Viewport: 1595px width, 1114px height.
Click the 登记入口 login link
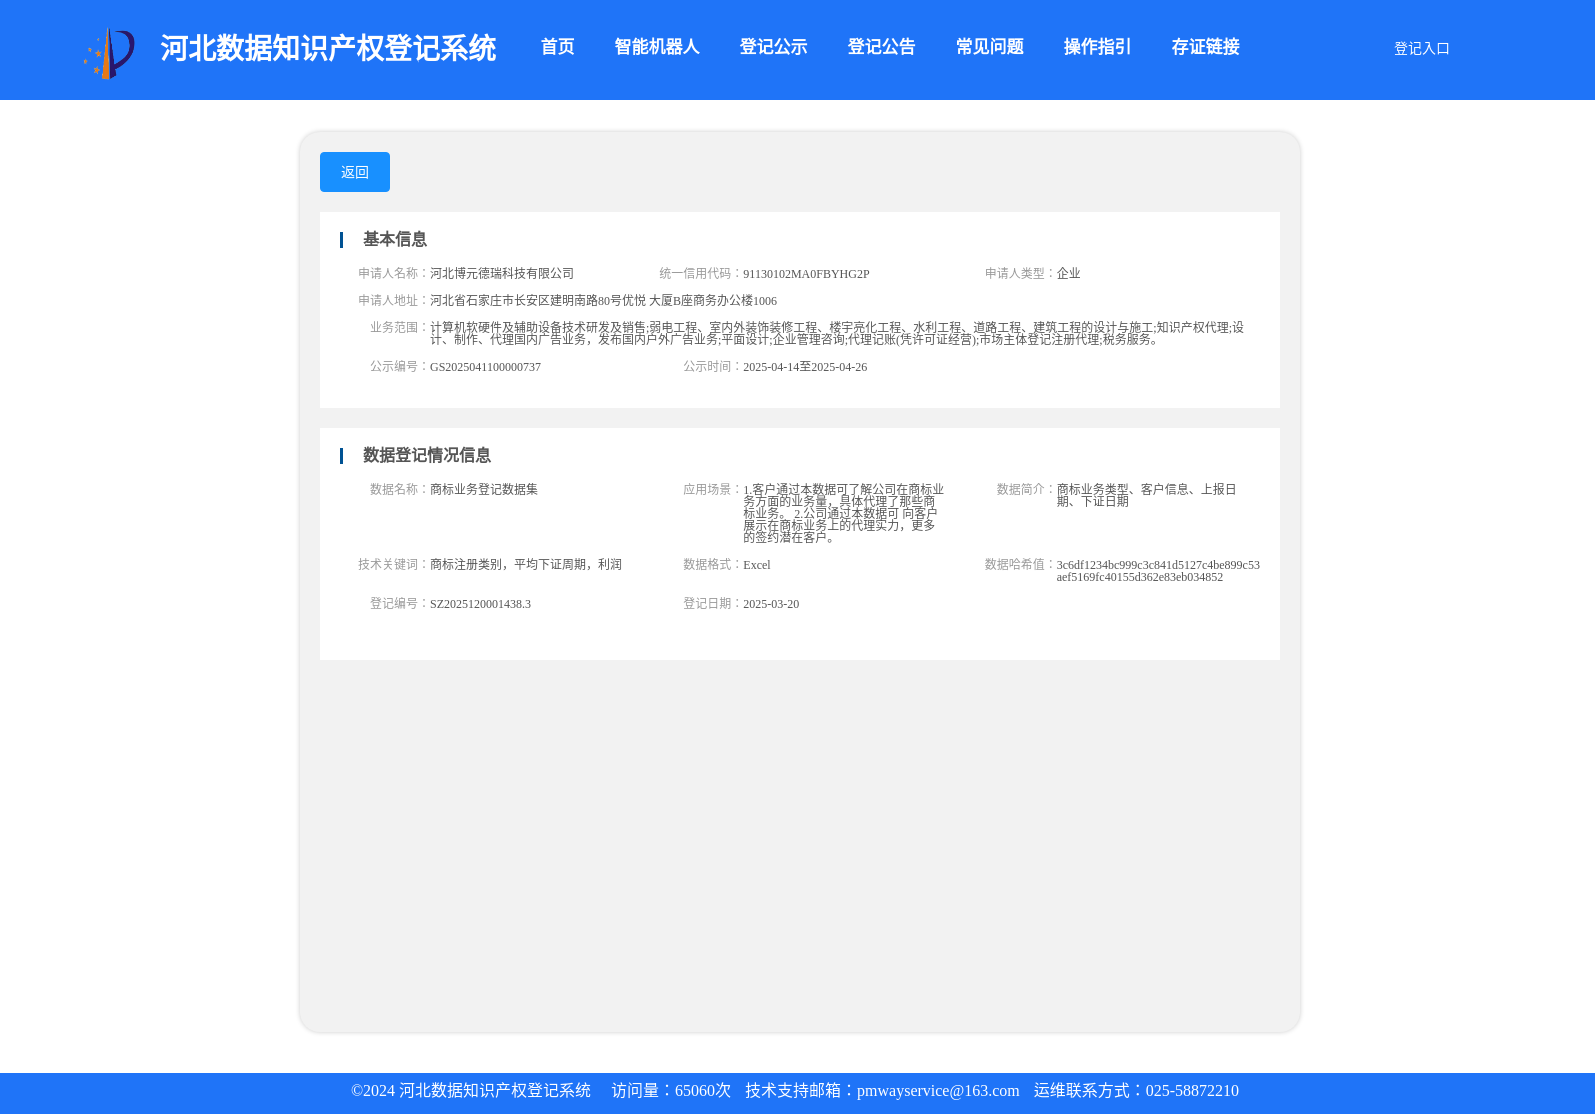pyautogui.click(x=1421, y=48)
